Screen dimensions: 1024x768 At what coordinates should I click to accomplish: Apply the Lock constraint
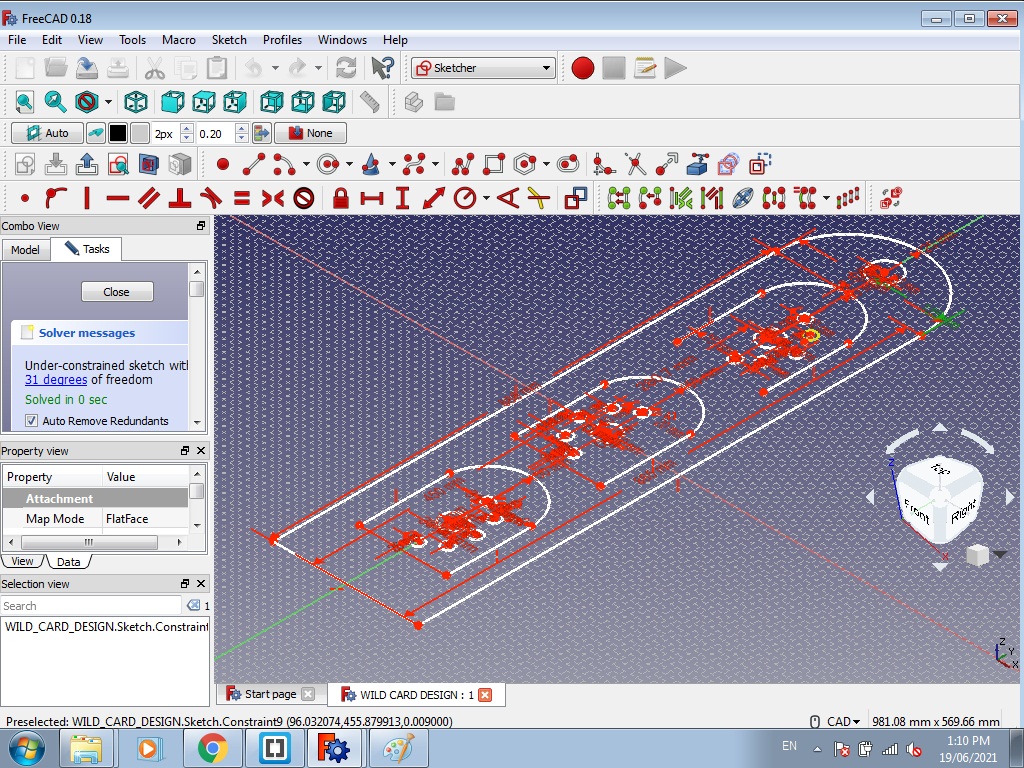click(340, 198)
